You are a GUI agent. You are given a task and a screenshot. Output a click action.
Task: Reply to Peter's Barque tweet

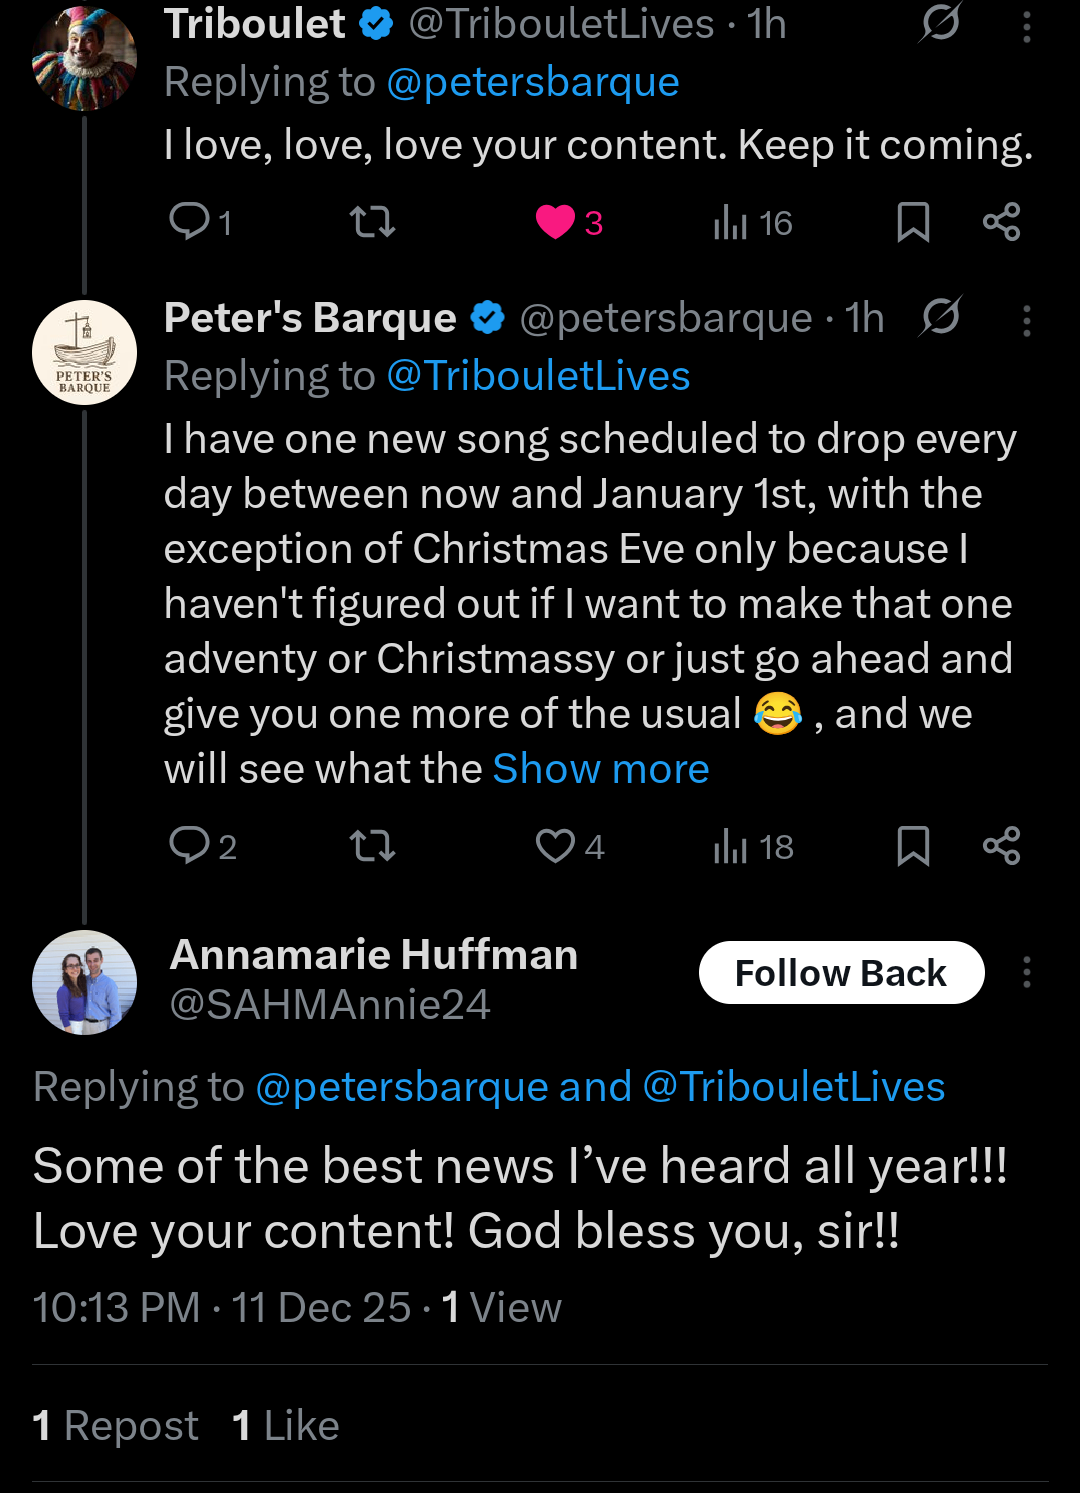[189, 846]
